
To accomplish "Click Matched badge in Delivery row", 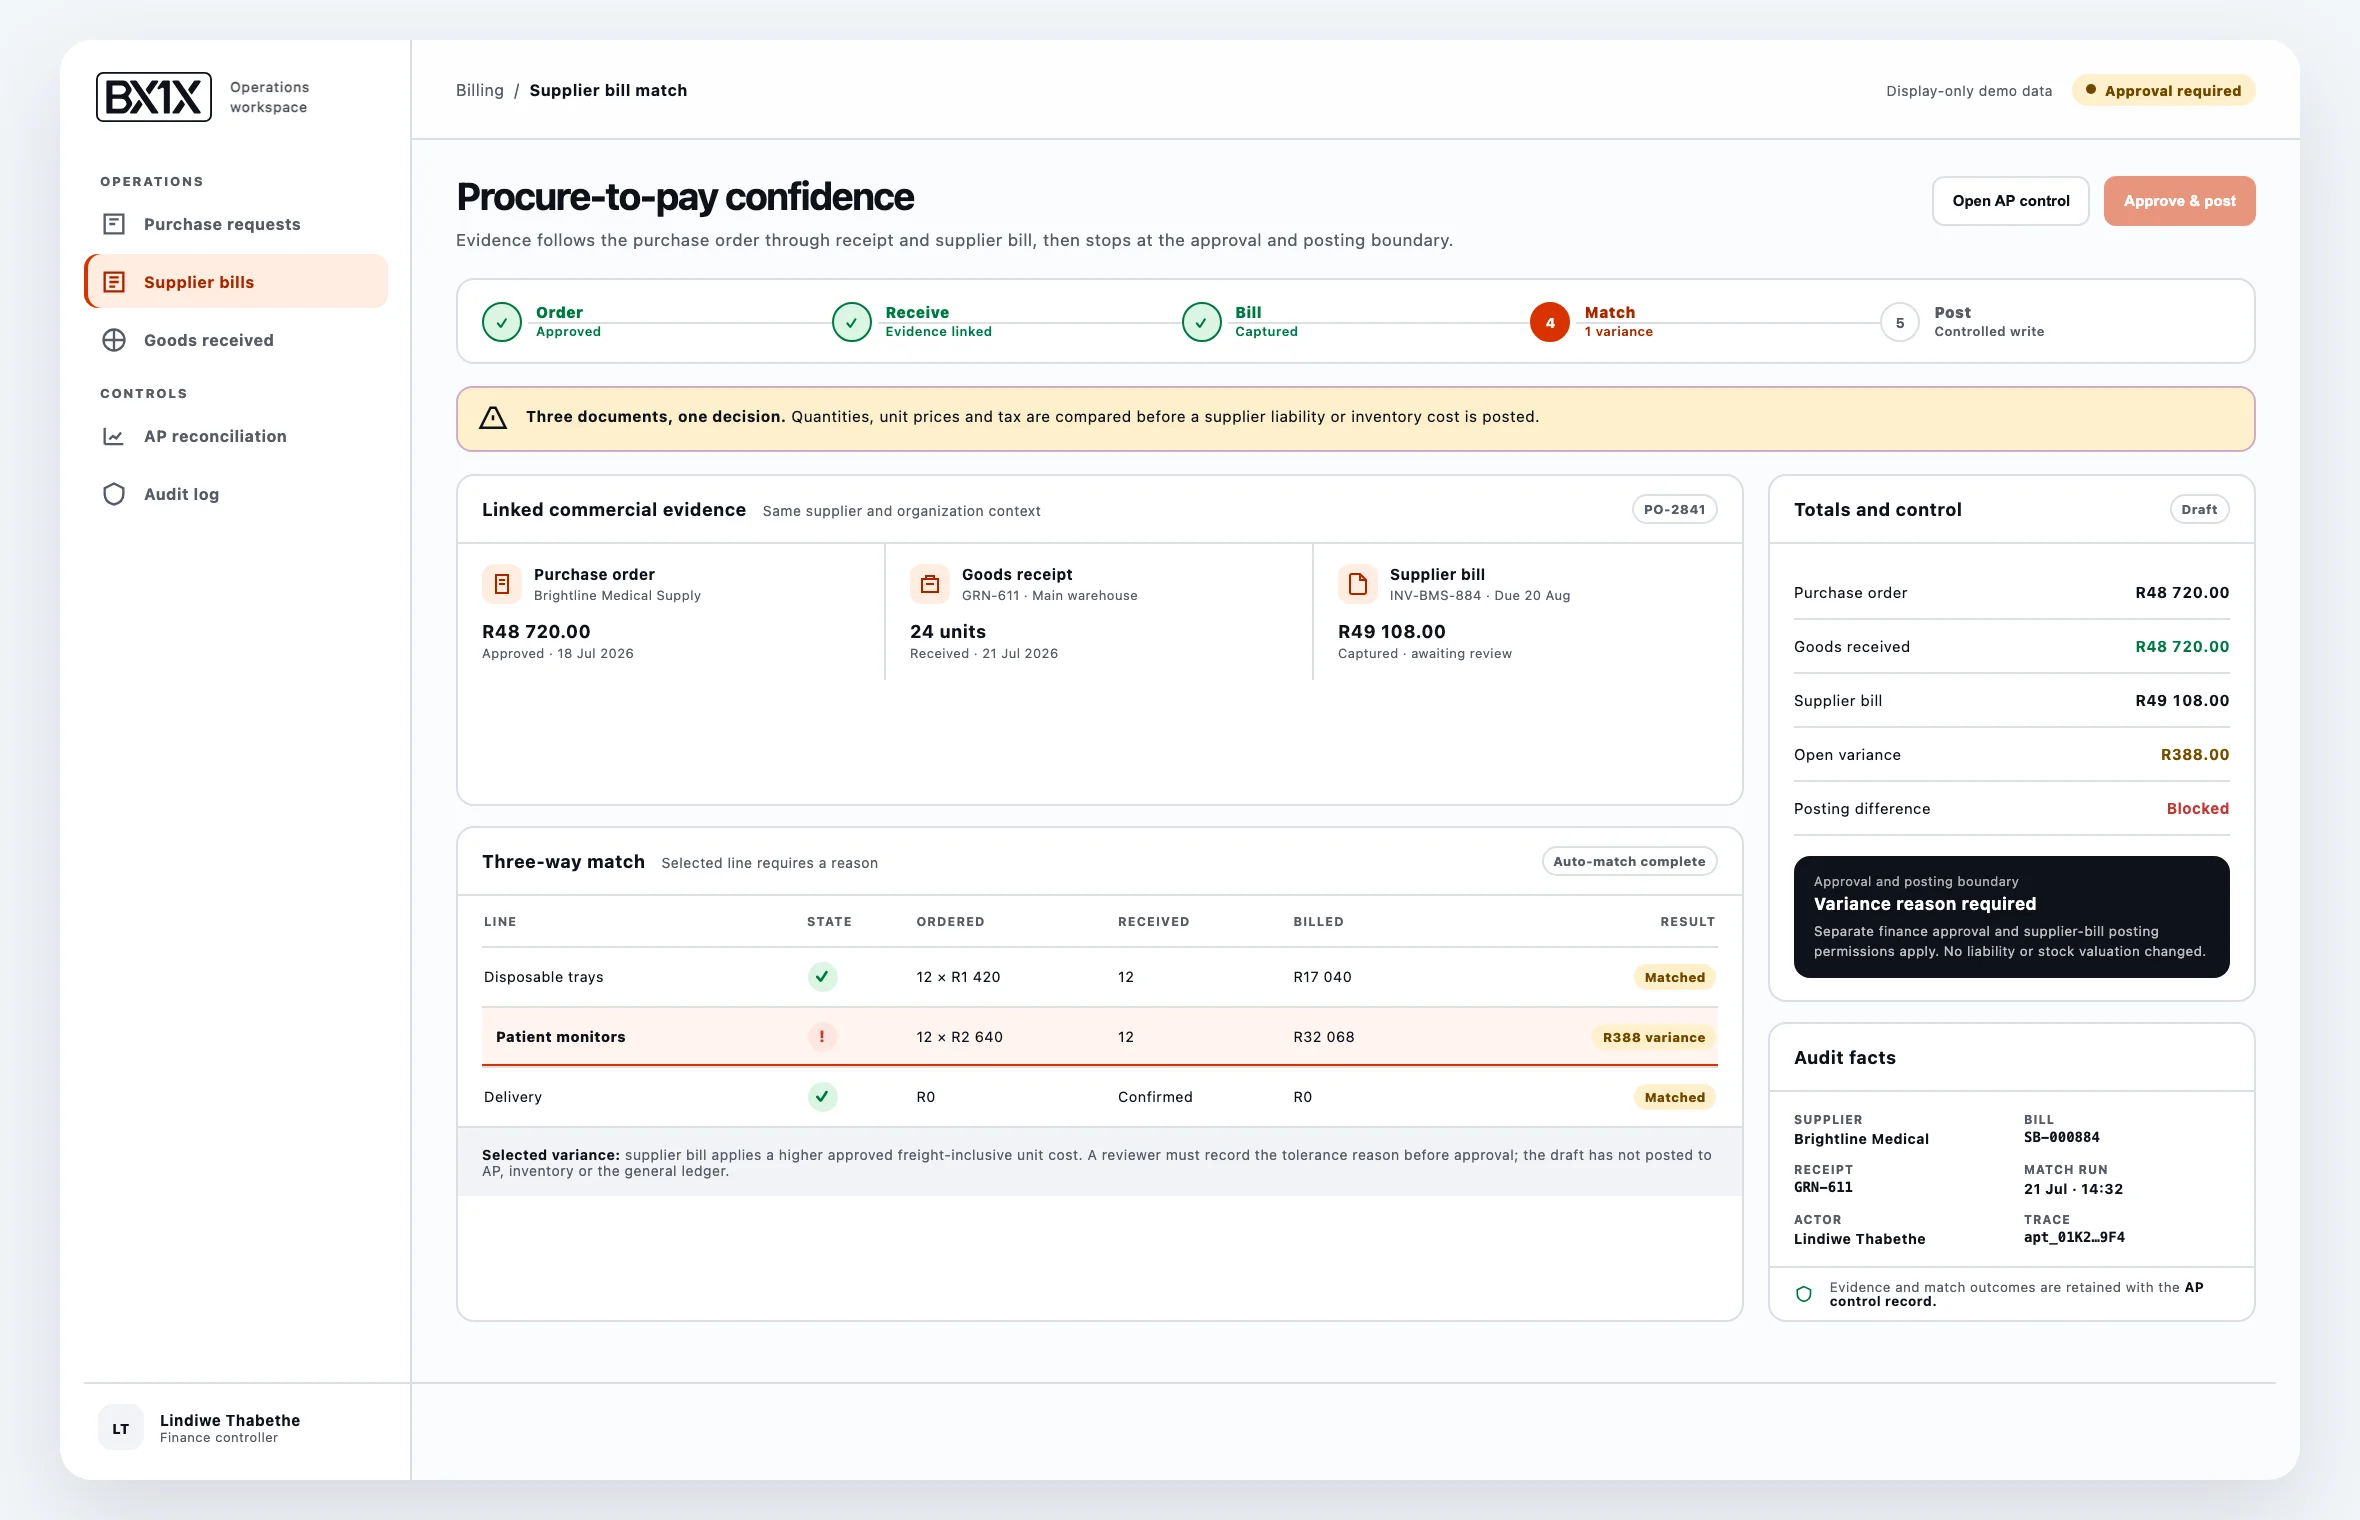I will point(1675,1097).
